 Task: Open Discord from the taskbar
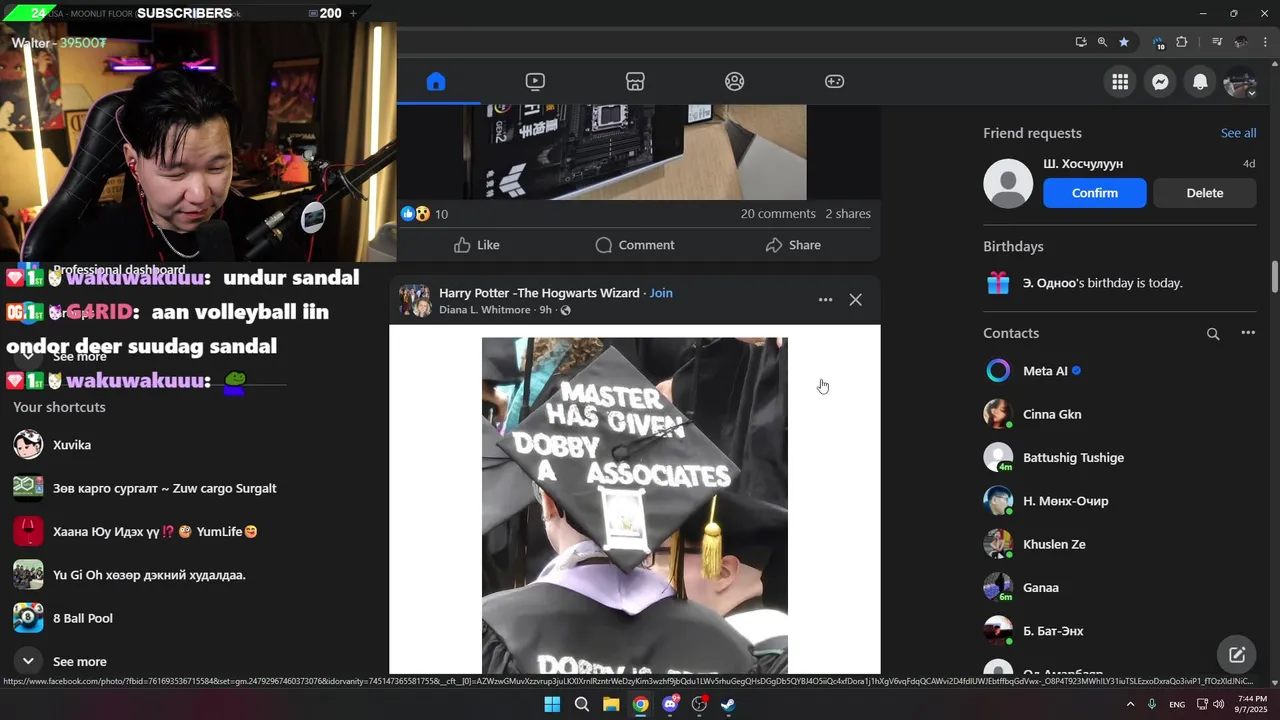coord(670,705)
